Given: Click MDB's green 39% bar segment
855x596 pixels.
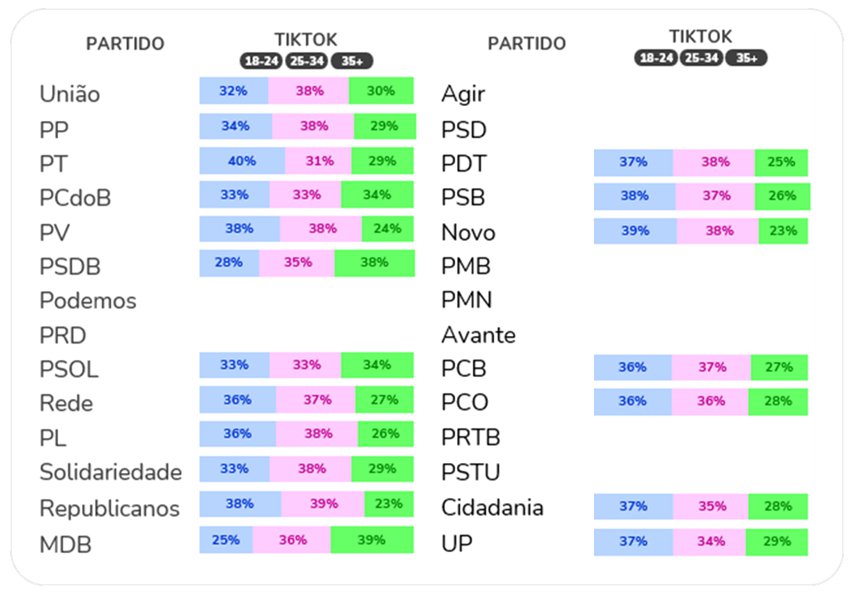Looking at the screenshot, I should point(372,540).
